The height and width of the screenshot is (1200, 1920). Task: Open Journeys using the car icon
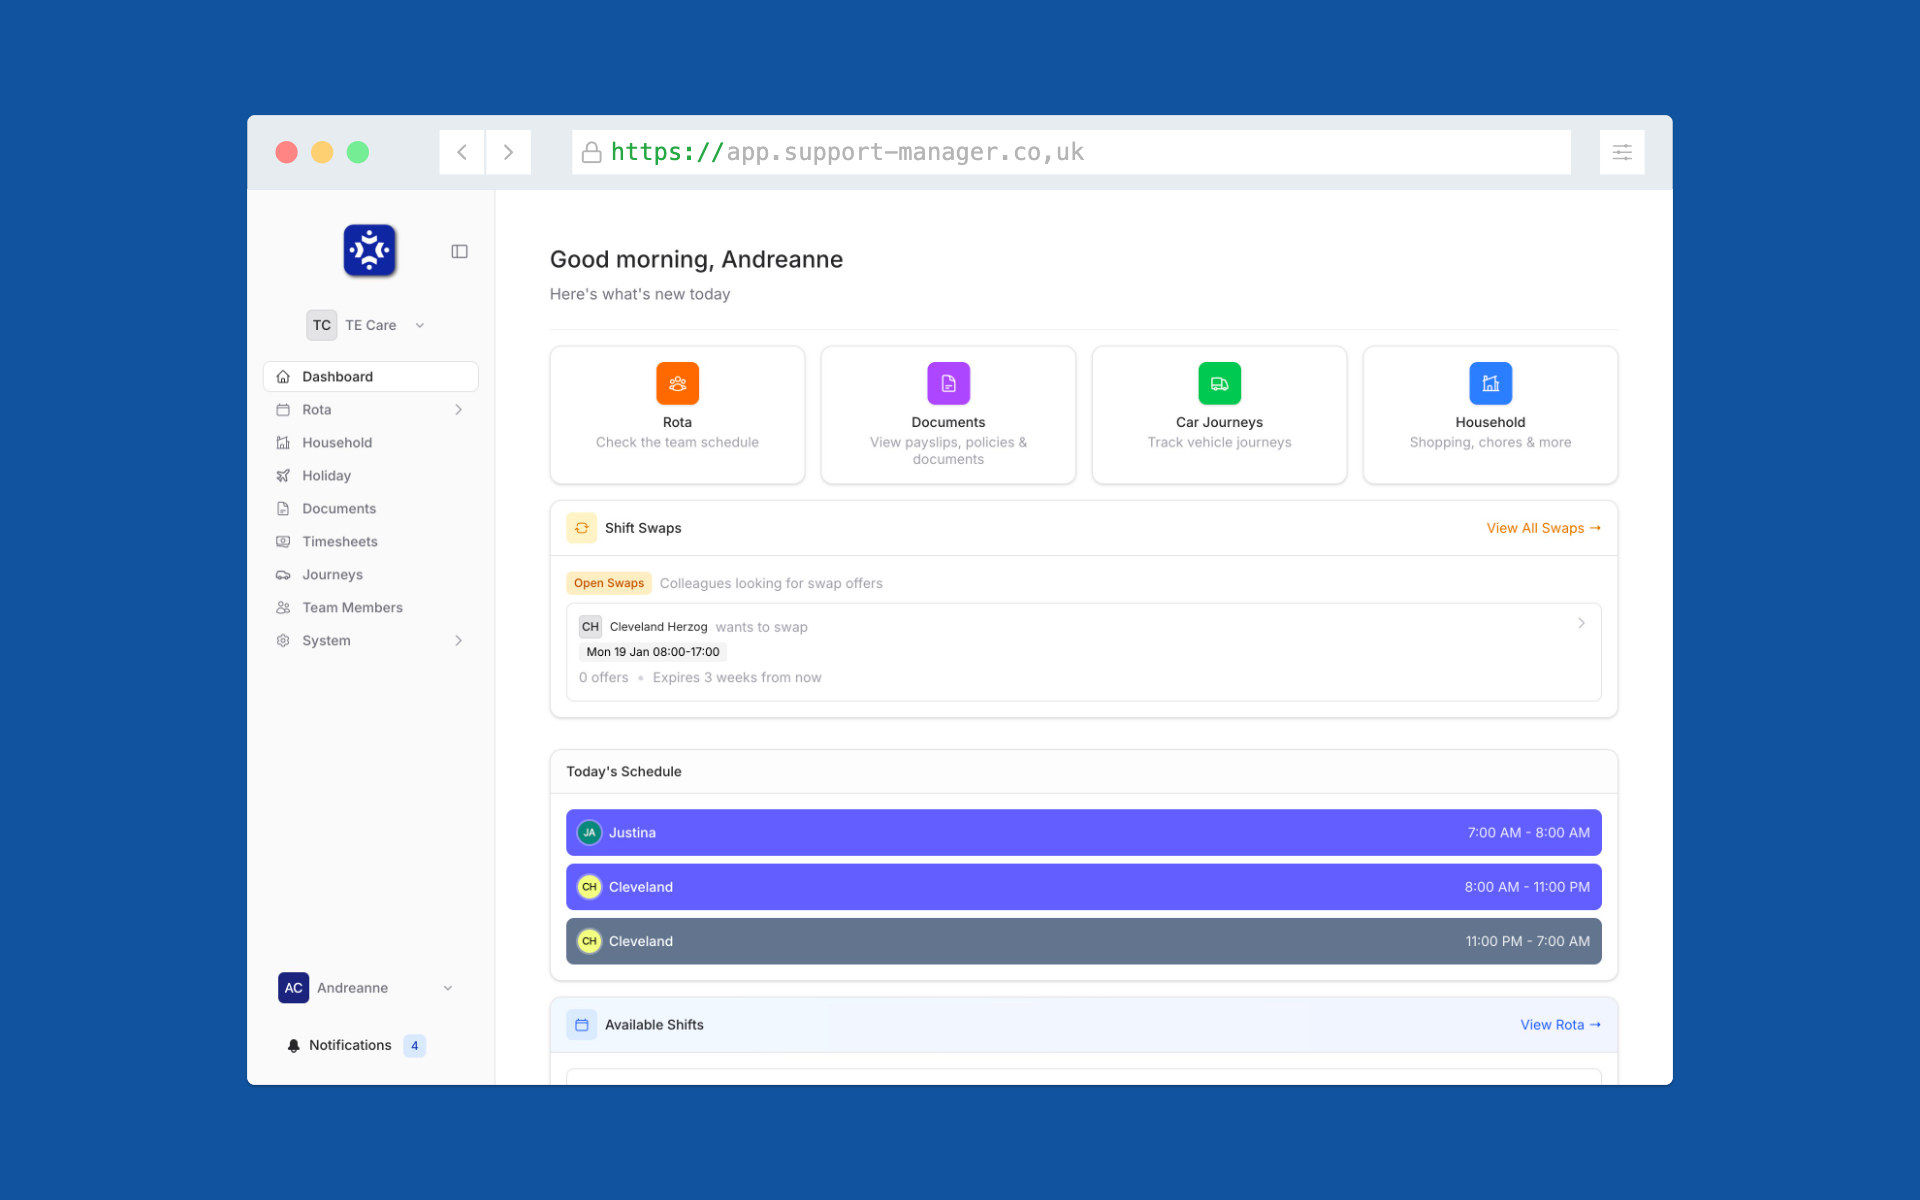tap(283, 574)
